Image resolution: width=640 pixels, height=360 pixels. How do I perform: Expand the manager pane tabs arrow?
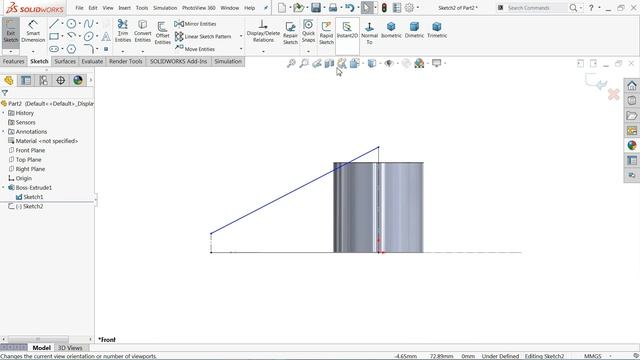[91, 80]
